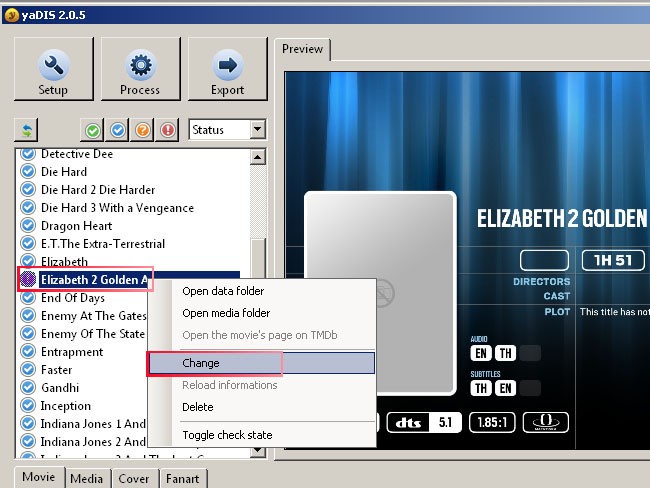Viewport: 650px width, 488px height.
Task: Select Enemy Of The State row
Action: [93, 334]
